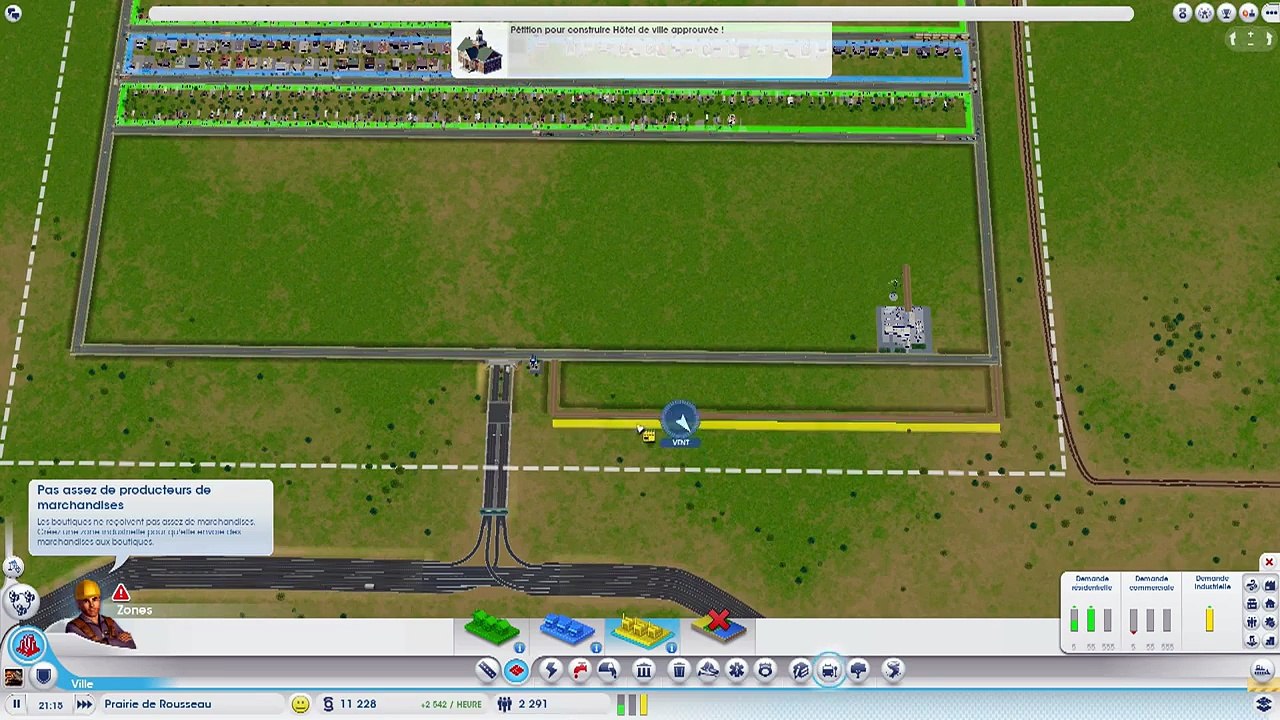Screen dimensions: 1280x720
Task: Open the town hall petition notification
Action: pos(641,50)
